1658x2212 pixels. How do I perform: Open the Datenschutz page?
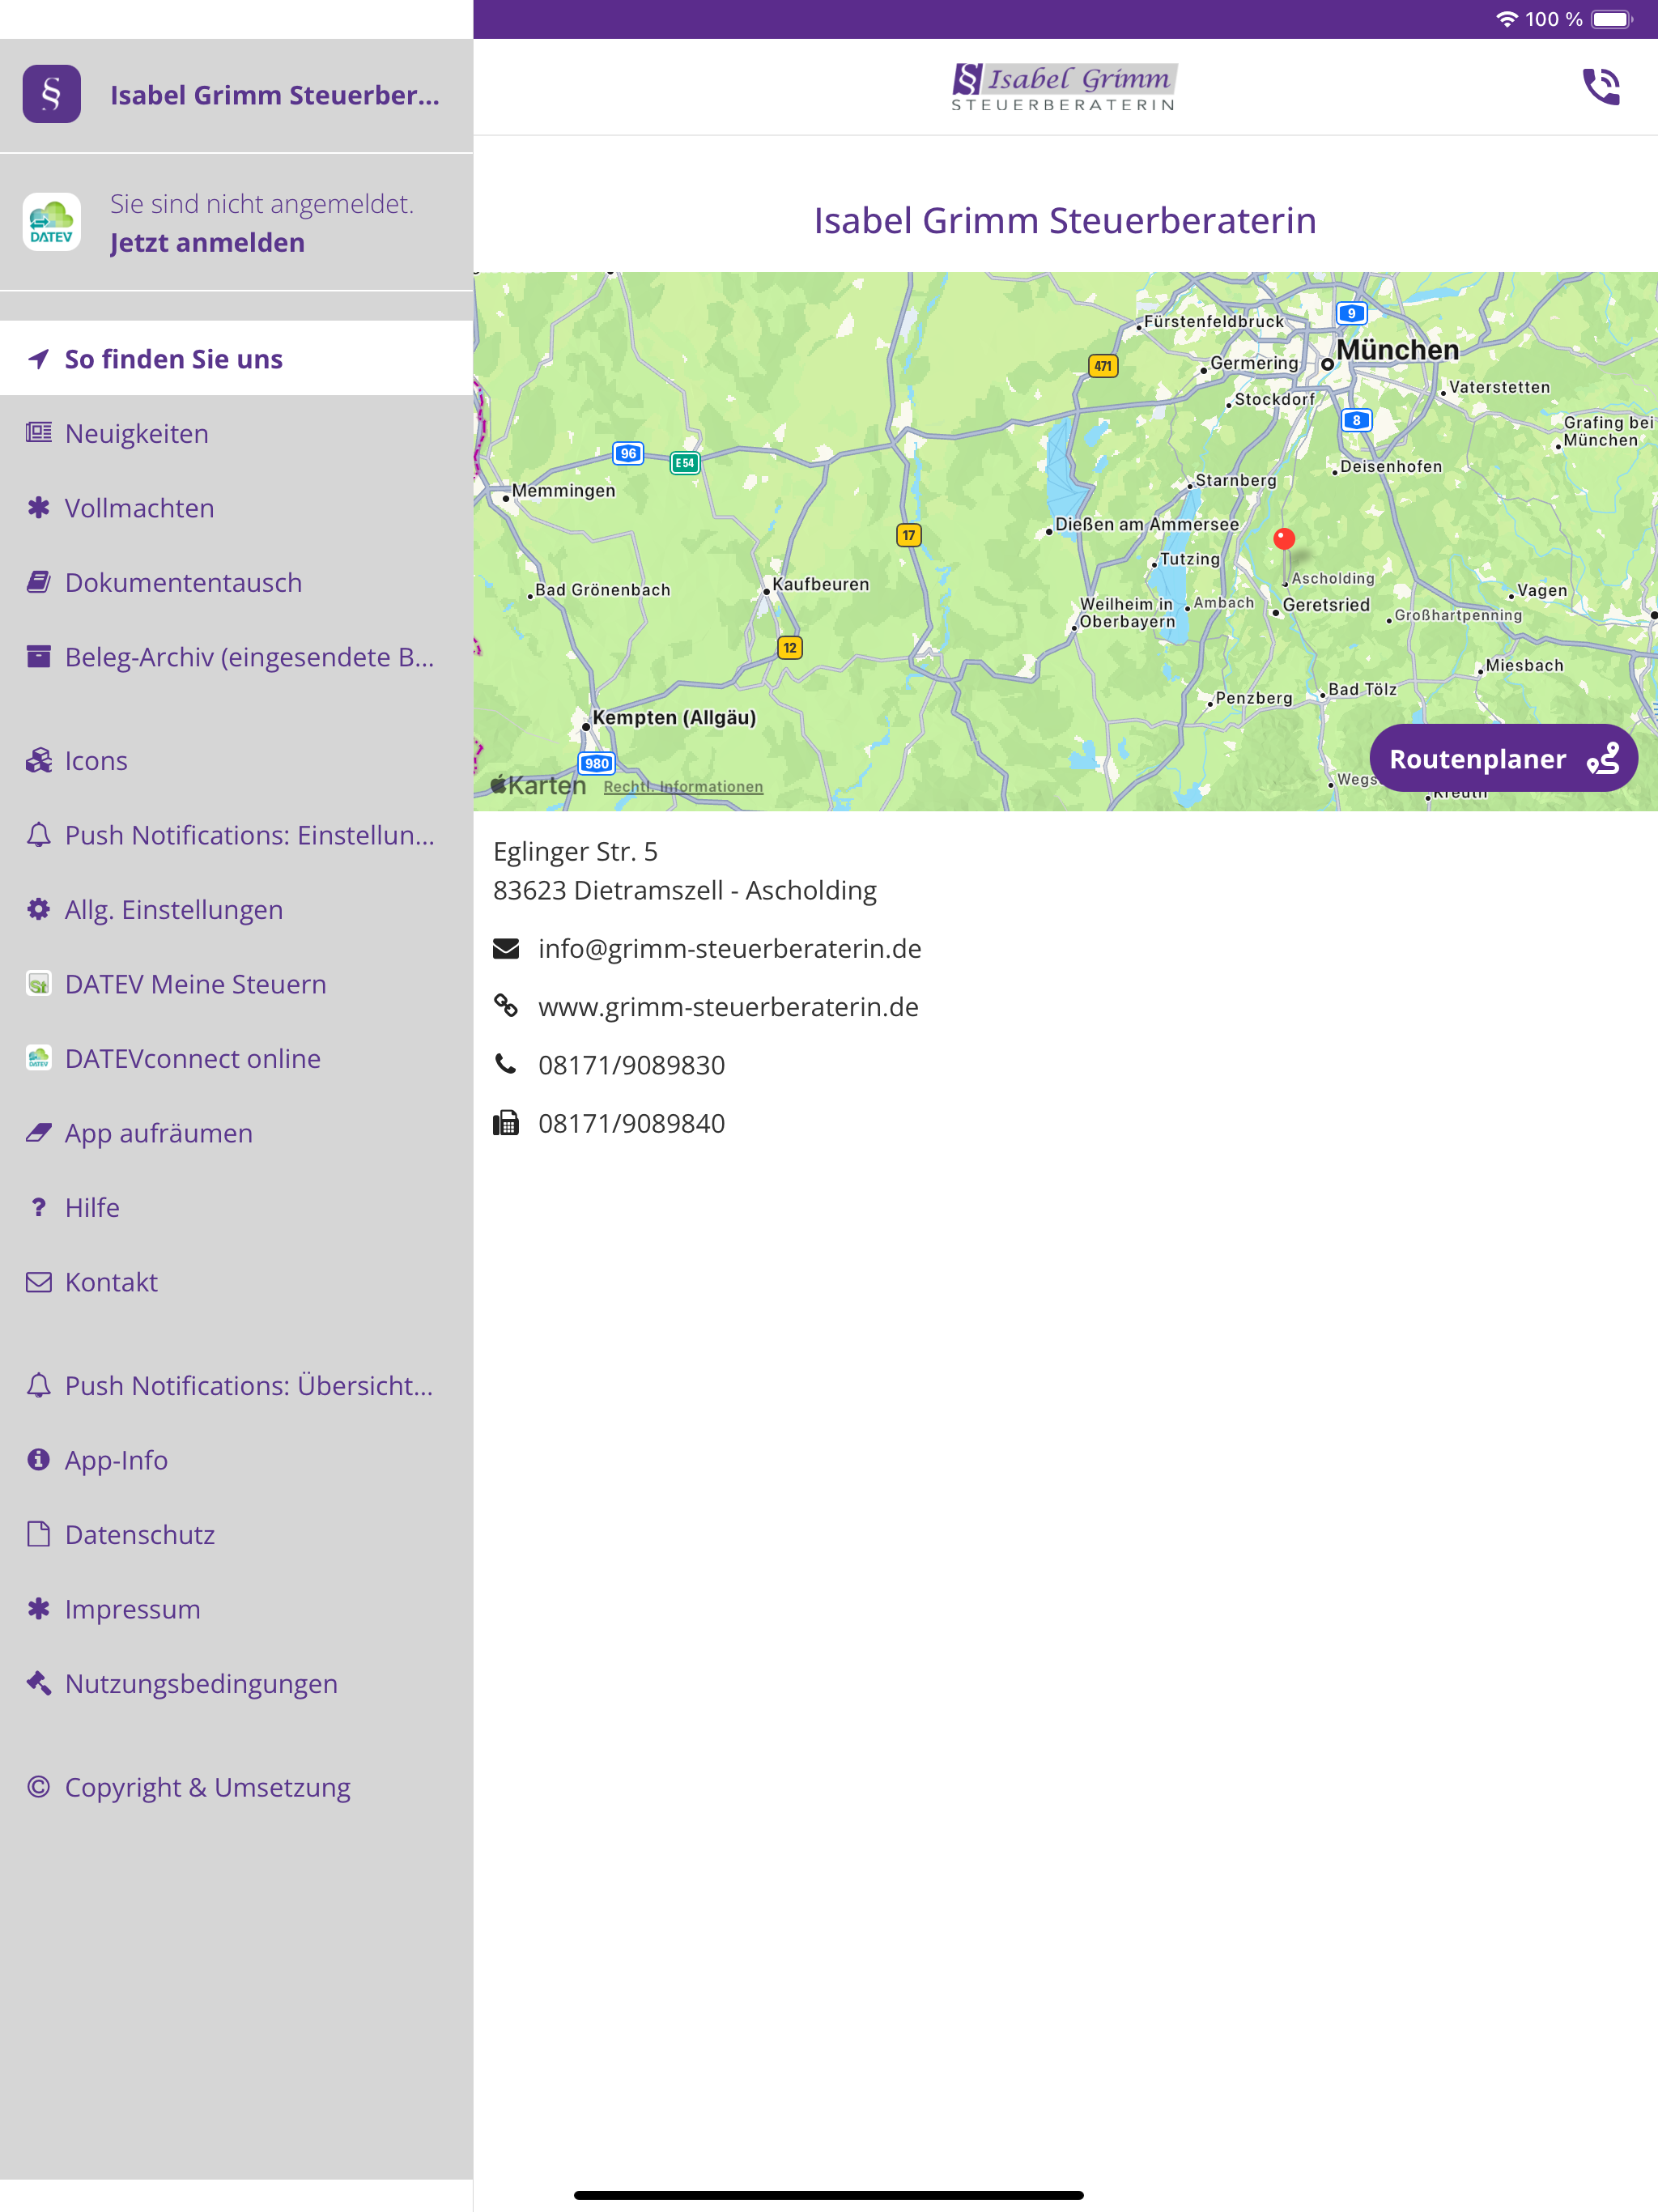coord(237,1534)
